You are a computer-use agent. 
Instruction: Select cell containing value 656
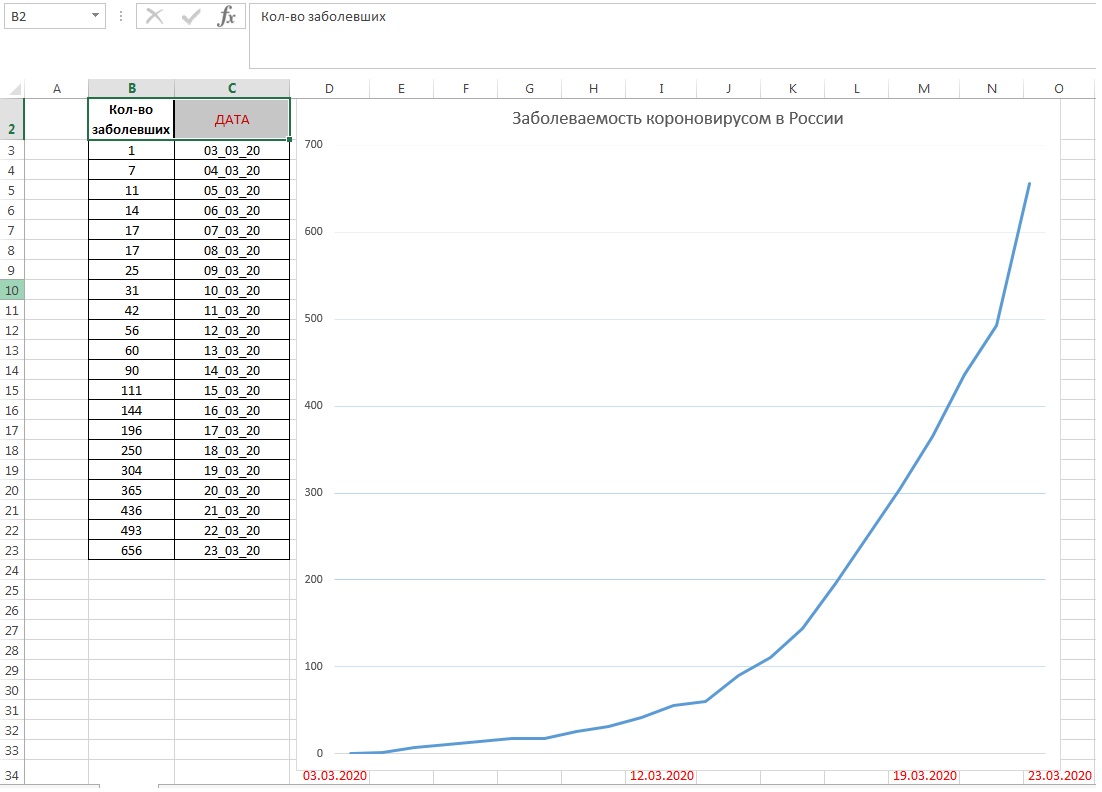click(x=131, y=551)
